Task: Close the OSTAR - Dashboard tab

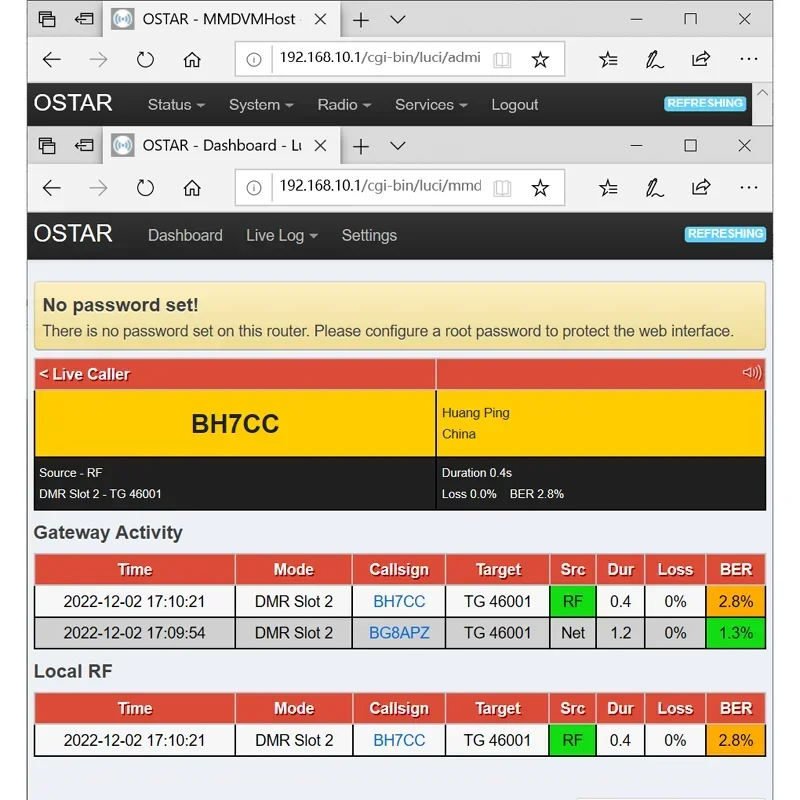Action: [x=320, y=146]
